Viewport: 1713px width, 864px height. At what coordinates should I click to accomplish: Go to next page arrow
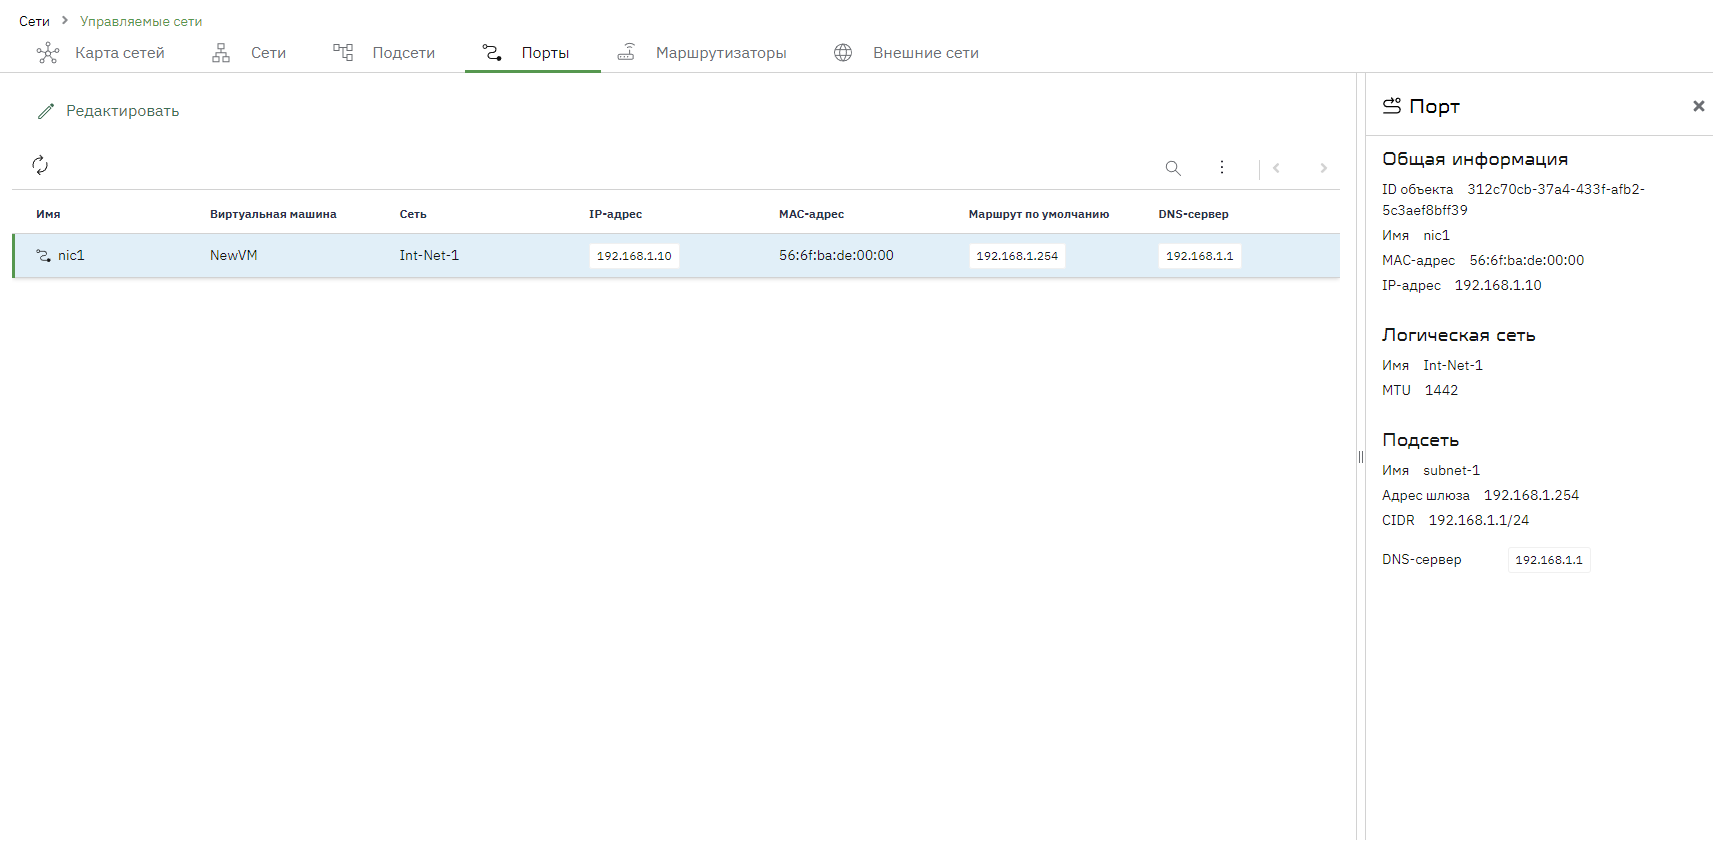click(1323, 168)
